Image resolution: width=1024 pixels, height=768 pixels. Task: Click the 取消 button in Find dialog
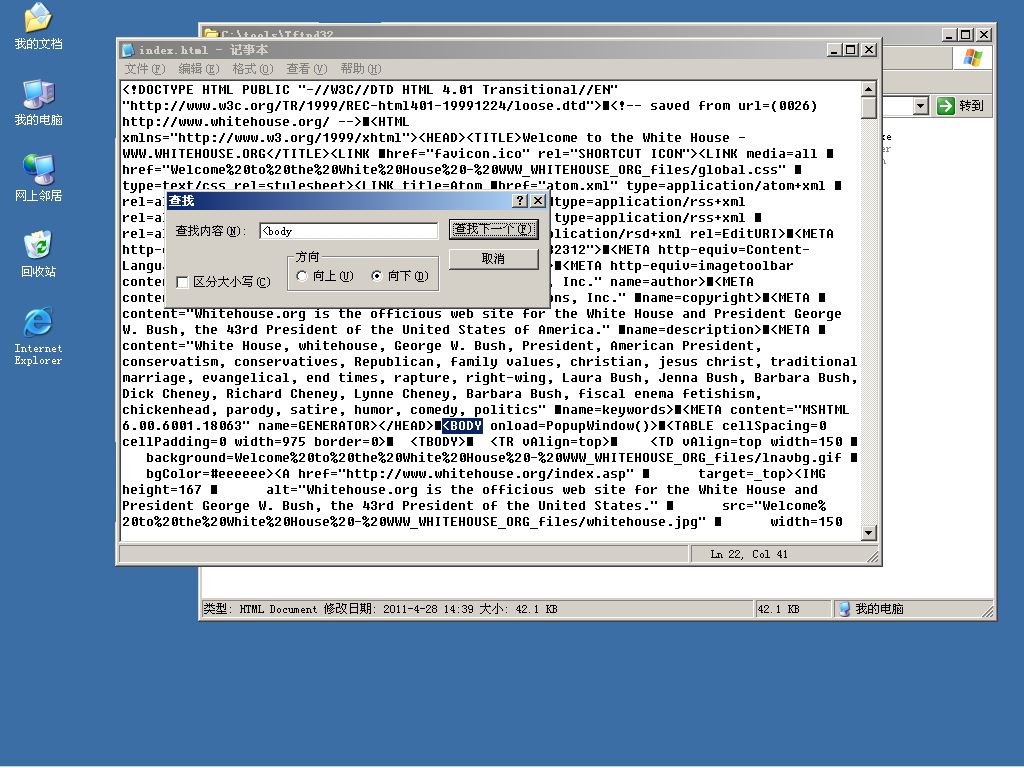coord(494,259)
